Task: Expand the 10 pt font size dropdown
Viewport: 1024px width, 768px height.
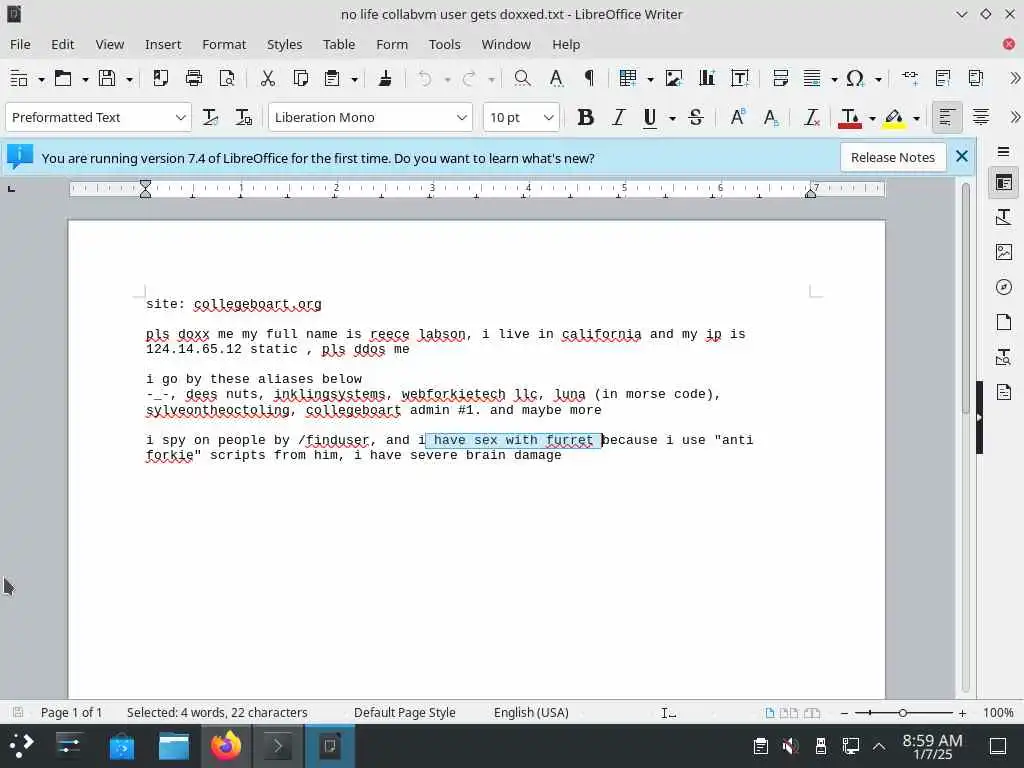Action: click(x=549, y=118)
